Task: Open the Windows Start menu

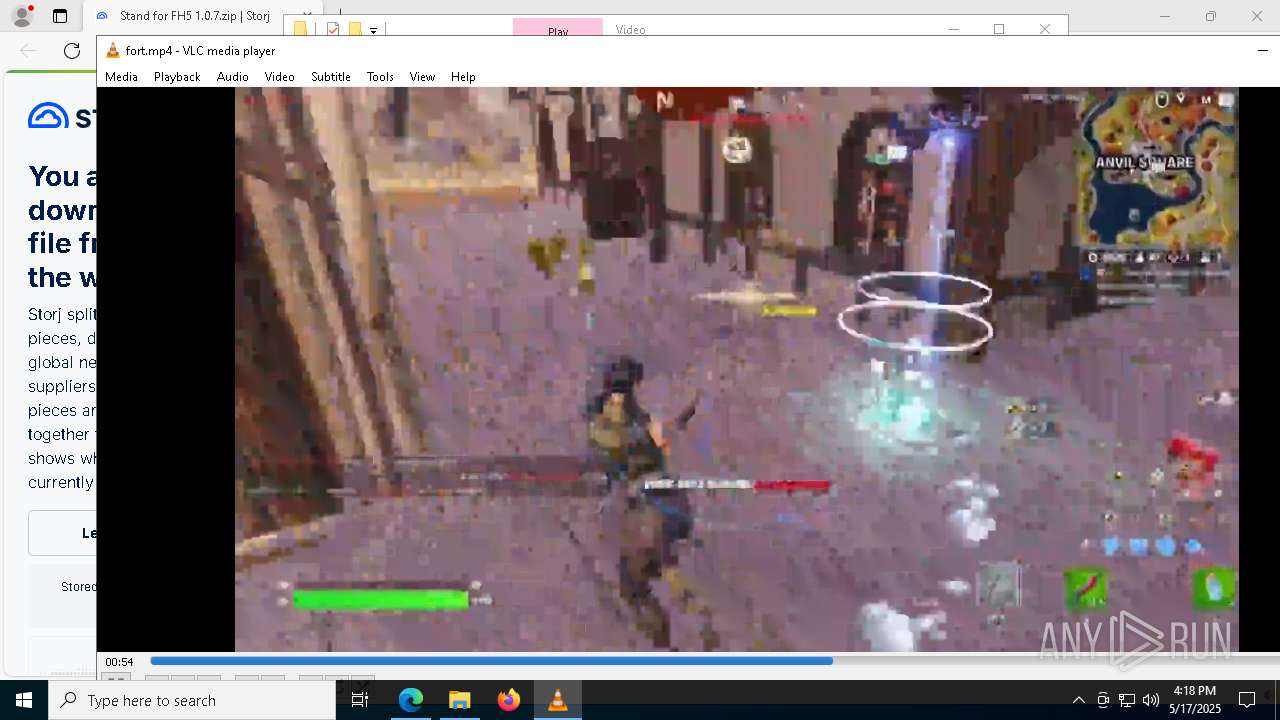Action: pyautogui.click(x=24, y=700)
